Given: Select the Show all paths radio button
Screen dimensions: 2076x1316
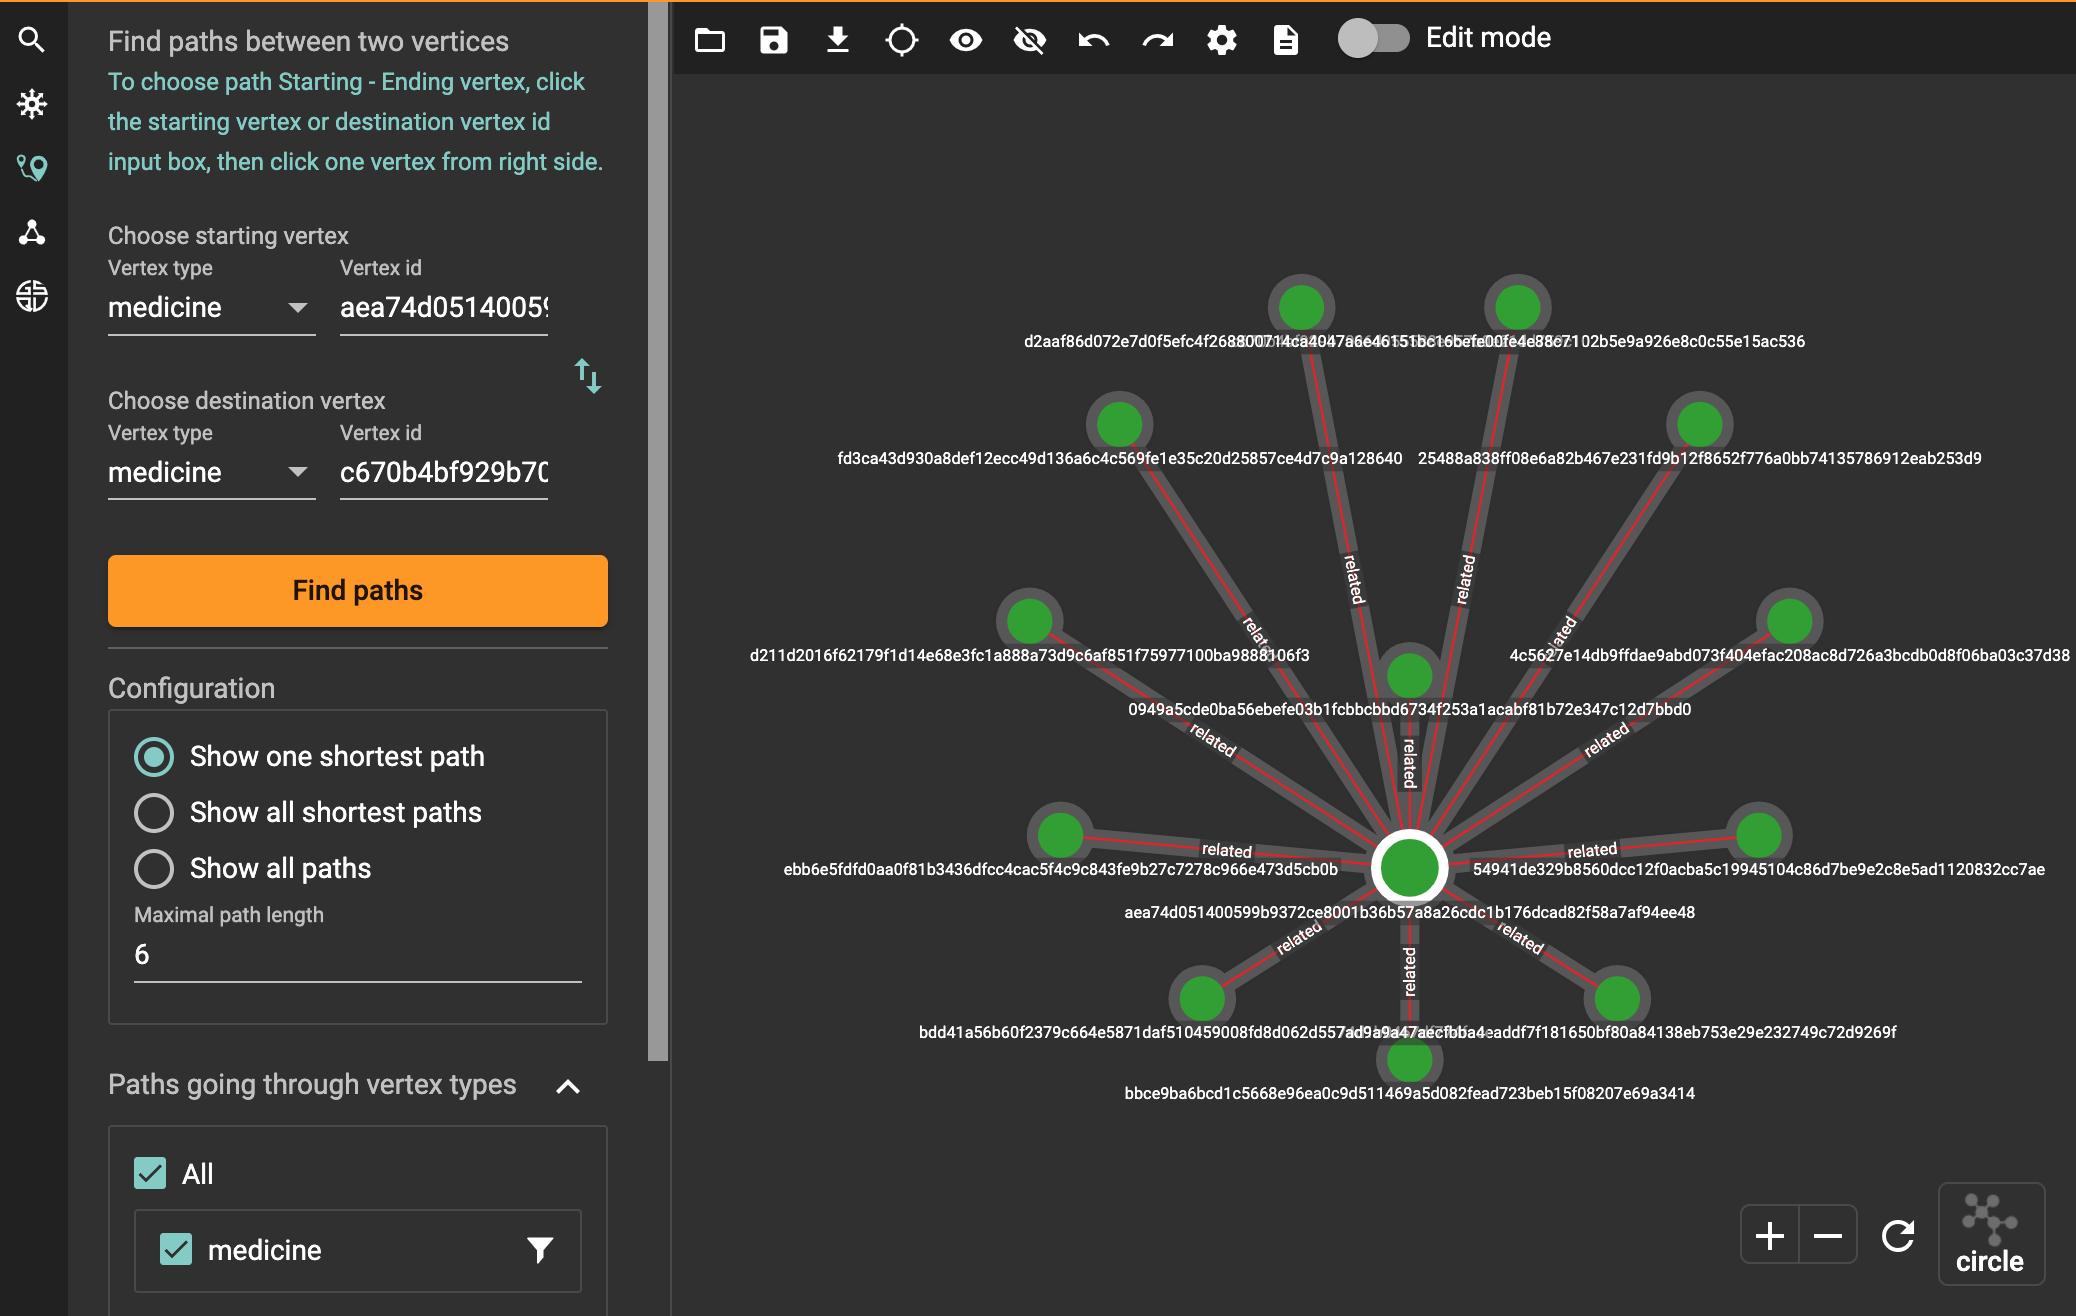Looking at the screenshot, I should pyautogui.click(x=154, y=868).
